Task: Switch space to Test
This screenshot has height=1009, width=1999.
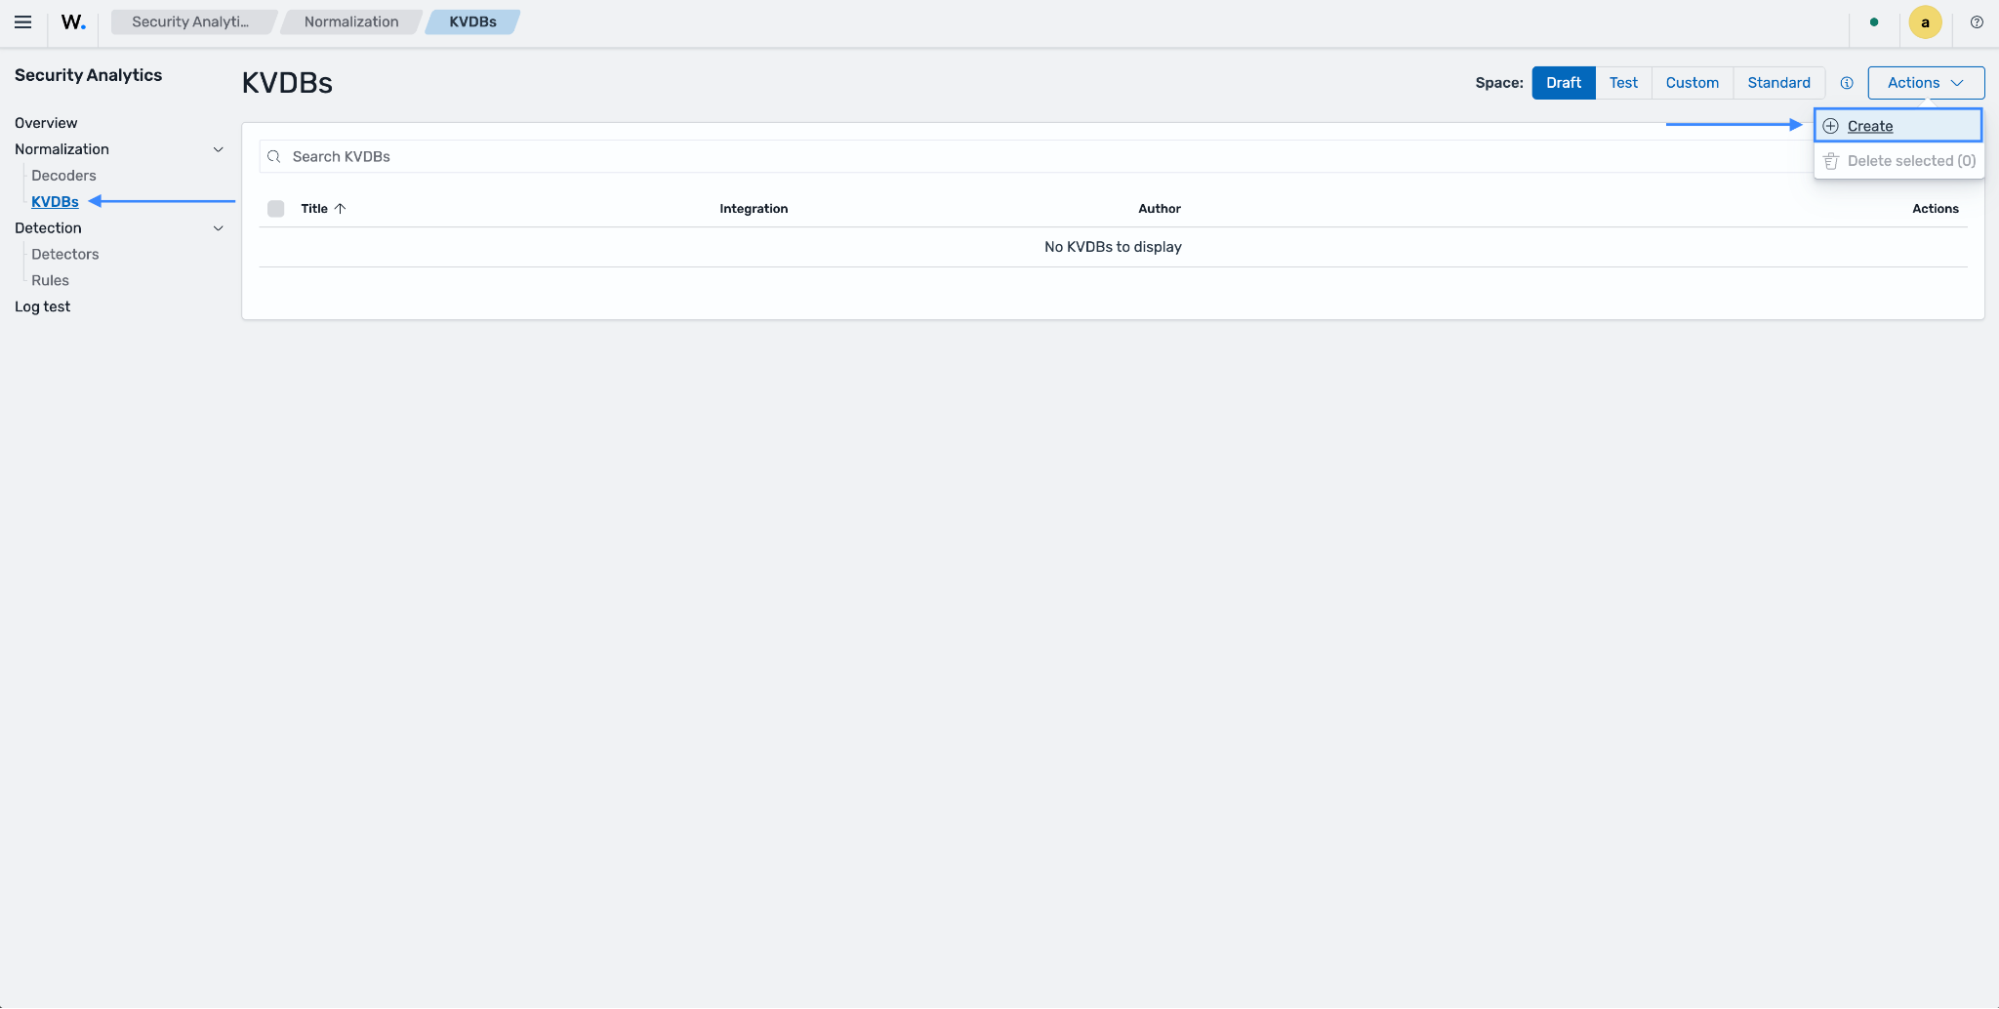Action: coord(1623,83)
